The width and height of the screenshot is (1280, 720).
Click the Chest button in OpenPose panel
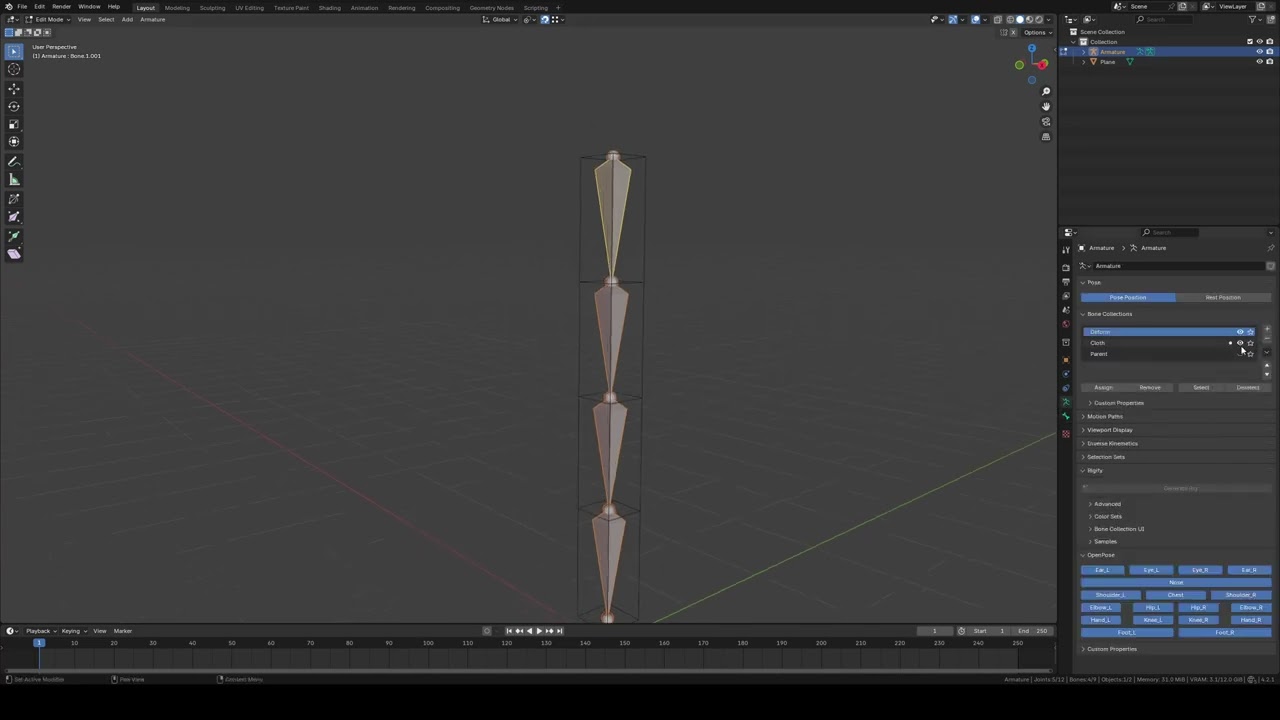1176,595
